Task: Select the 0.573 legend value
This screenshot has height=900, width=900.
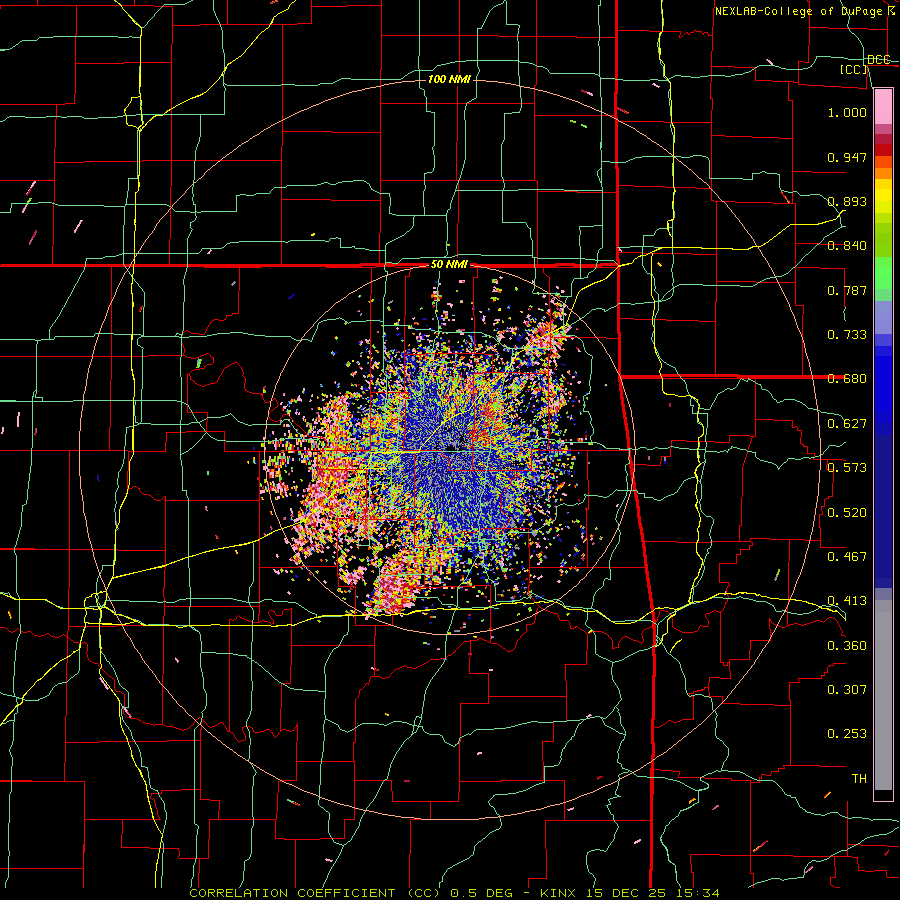Action: coord(847,468)
